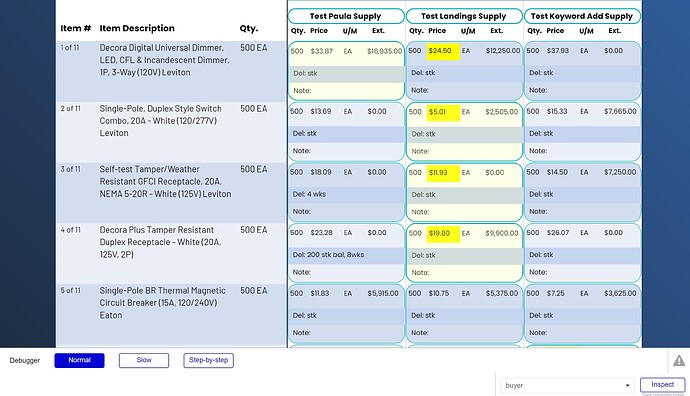The image size is (690, 396).
Task: Click price $10.75 in Landings Supply
Action: point(439,293)
